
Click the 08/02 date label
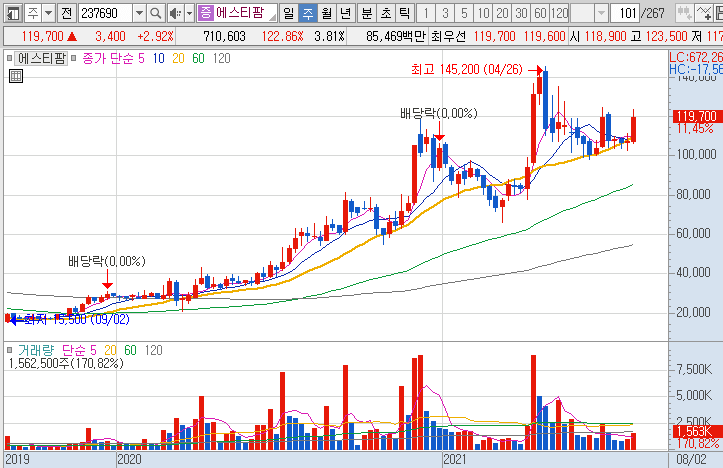(691, 460)
